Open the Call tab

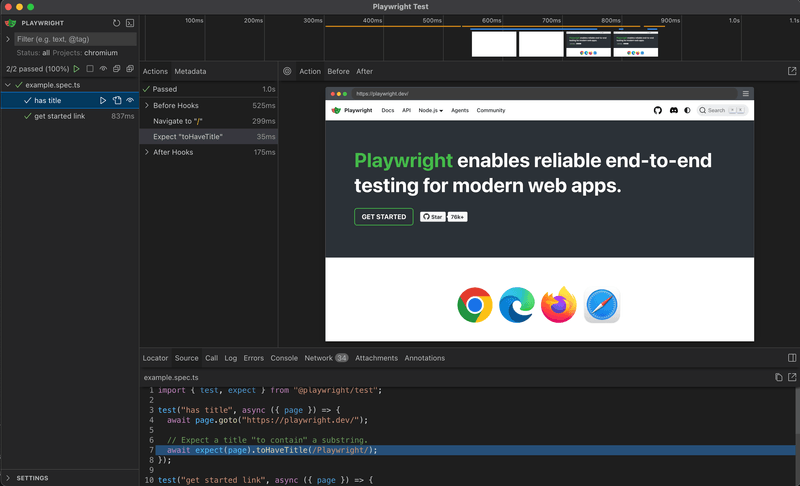click(211, 358)
